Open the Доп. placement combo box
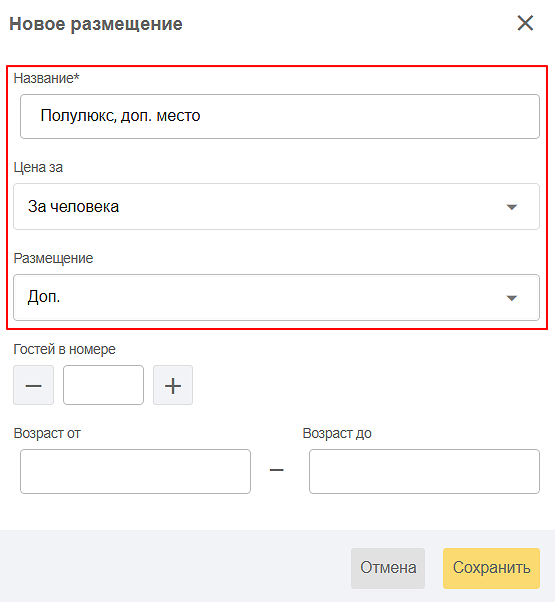 (276, 298)
